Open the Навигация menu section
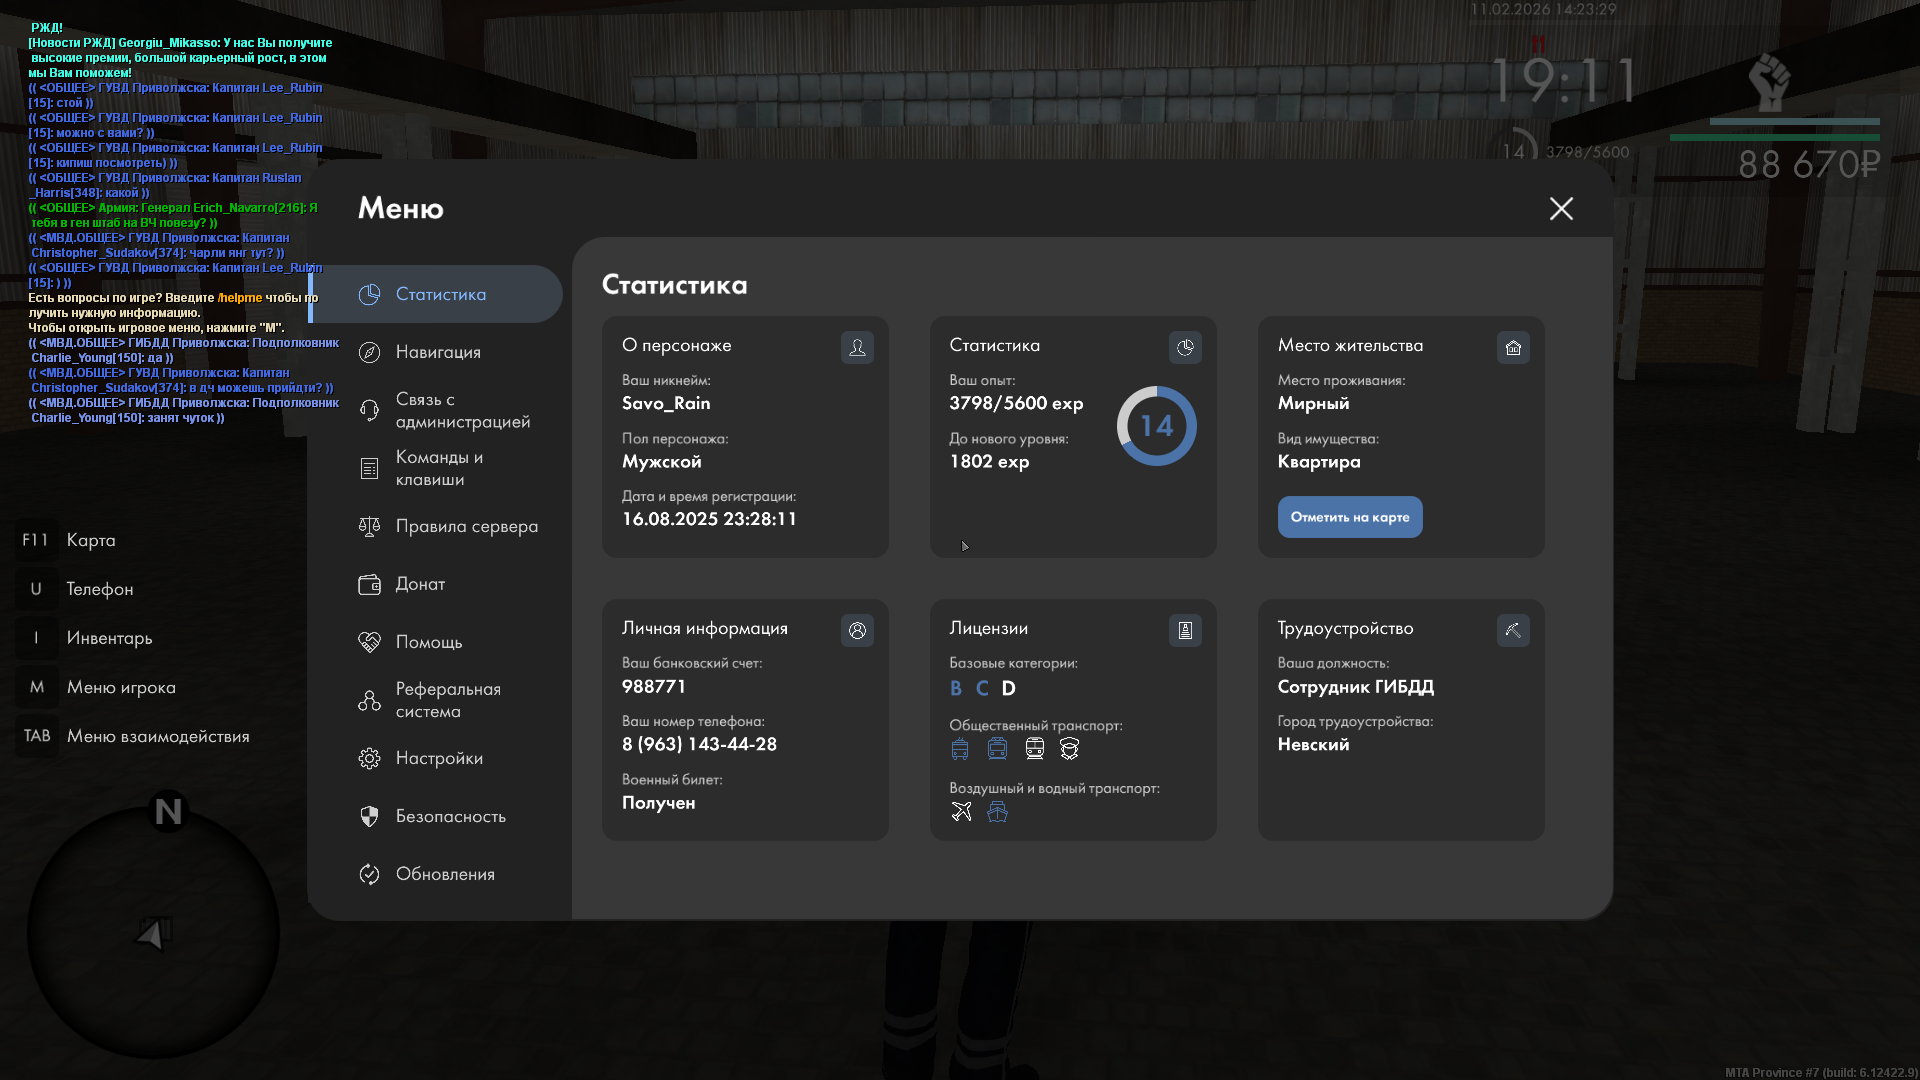This screenshot has width=1920, height=1080. click(x=438, y=352)
